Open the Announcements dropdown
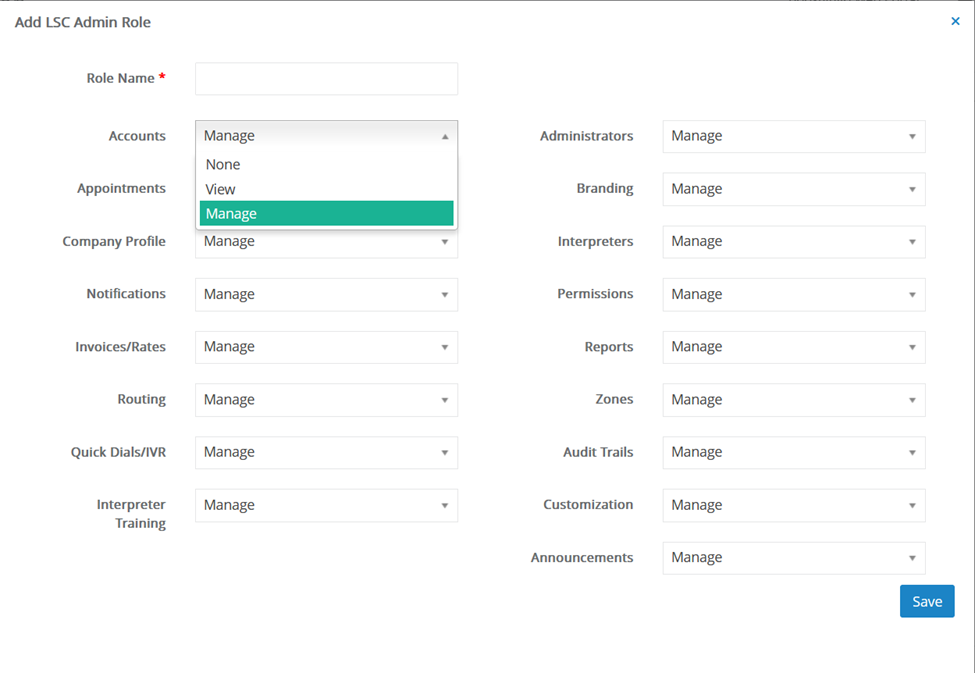 794,558
